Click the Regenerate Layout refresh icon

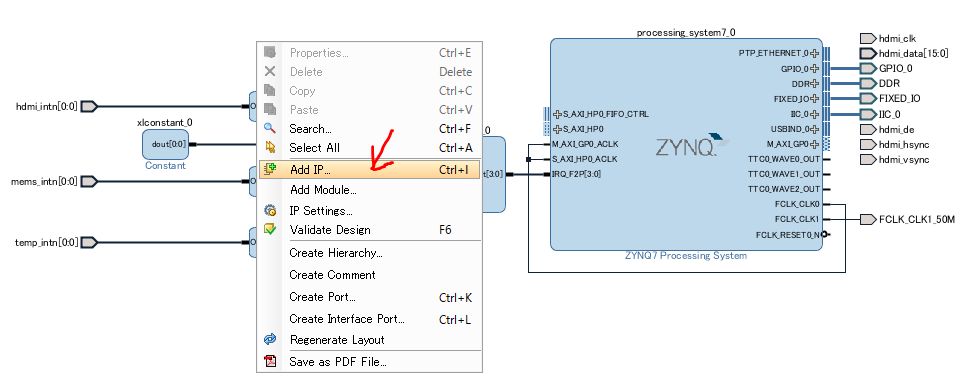pos(270,339)
